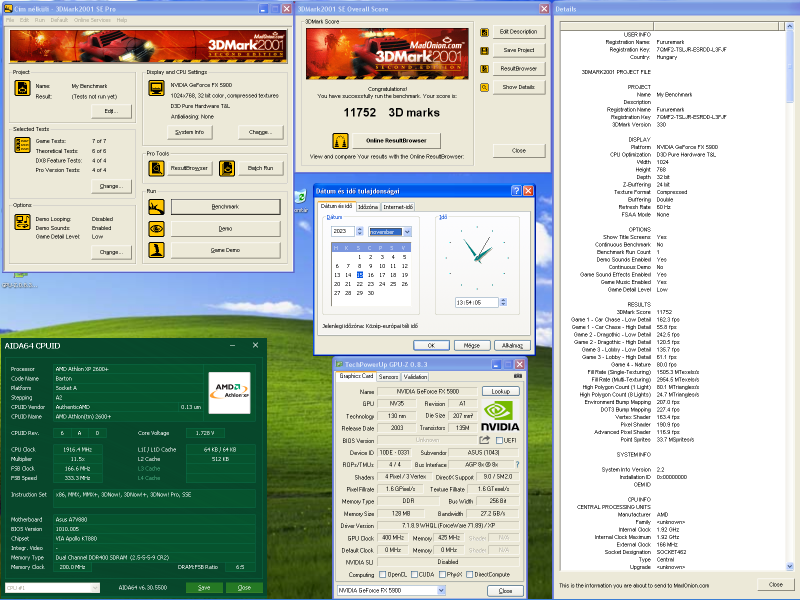
Task: Click the AMD Athlon XP logo in AIDA64
Action: point(230,392)
